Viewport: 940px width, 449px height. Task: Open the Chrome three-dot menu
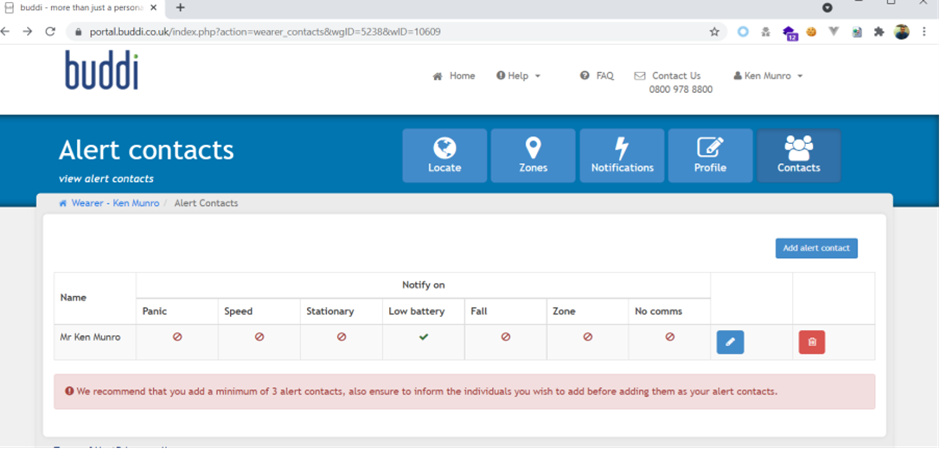(x=924, y=32)
